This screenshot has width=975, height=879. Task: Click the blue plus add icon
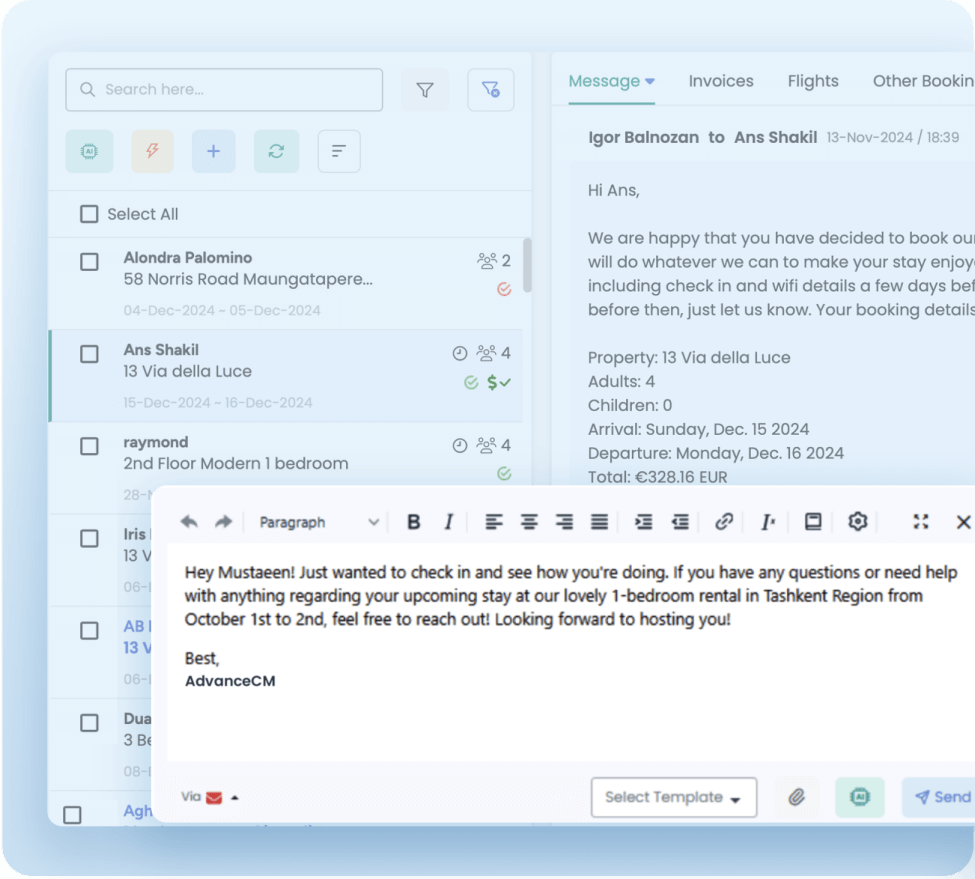[213, 151]
